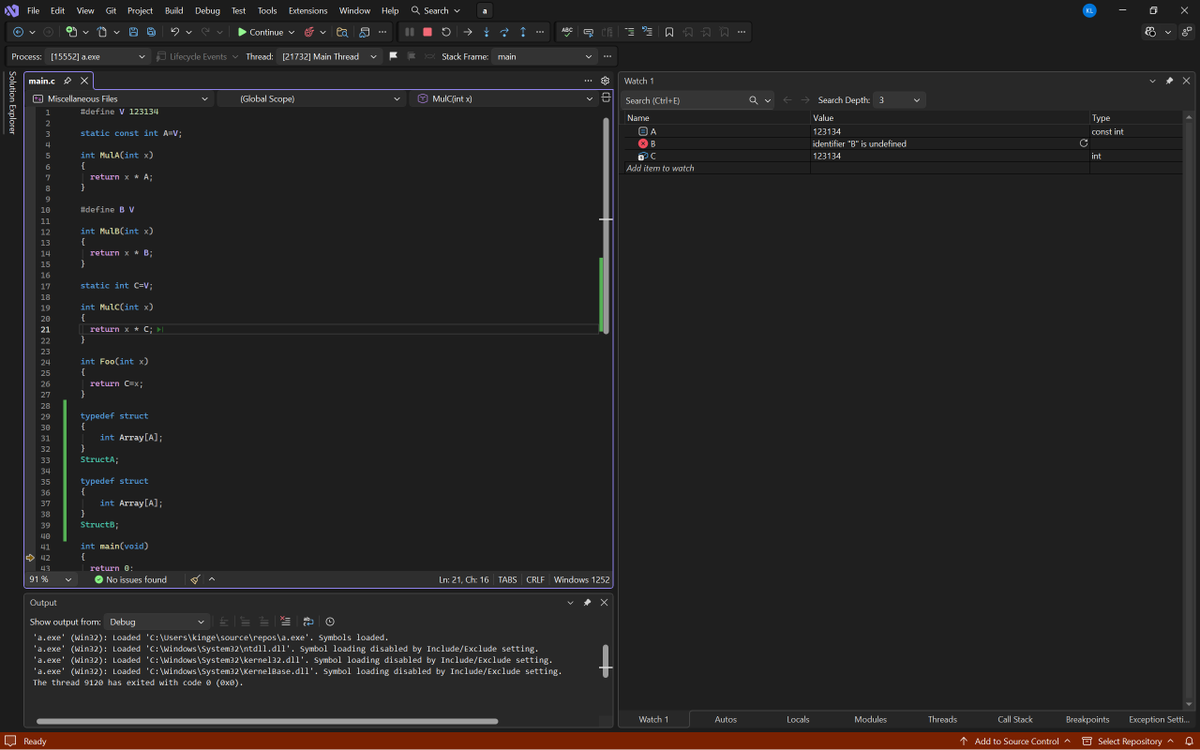Click the Hot Reload flame icon
Image resolution: width=1200 pixels, height=750 pixels.
[x=310, y=32]
